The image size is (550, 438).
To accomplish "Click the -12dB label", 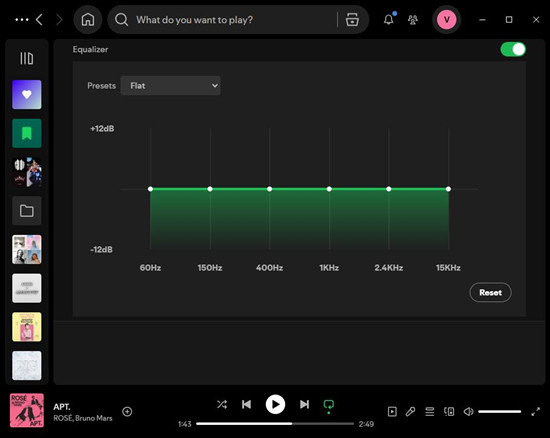I will coord(101,250).
